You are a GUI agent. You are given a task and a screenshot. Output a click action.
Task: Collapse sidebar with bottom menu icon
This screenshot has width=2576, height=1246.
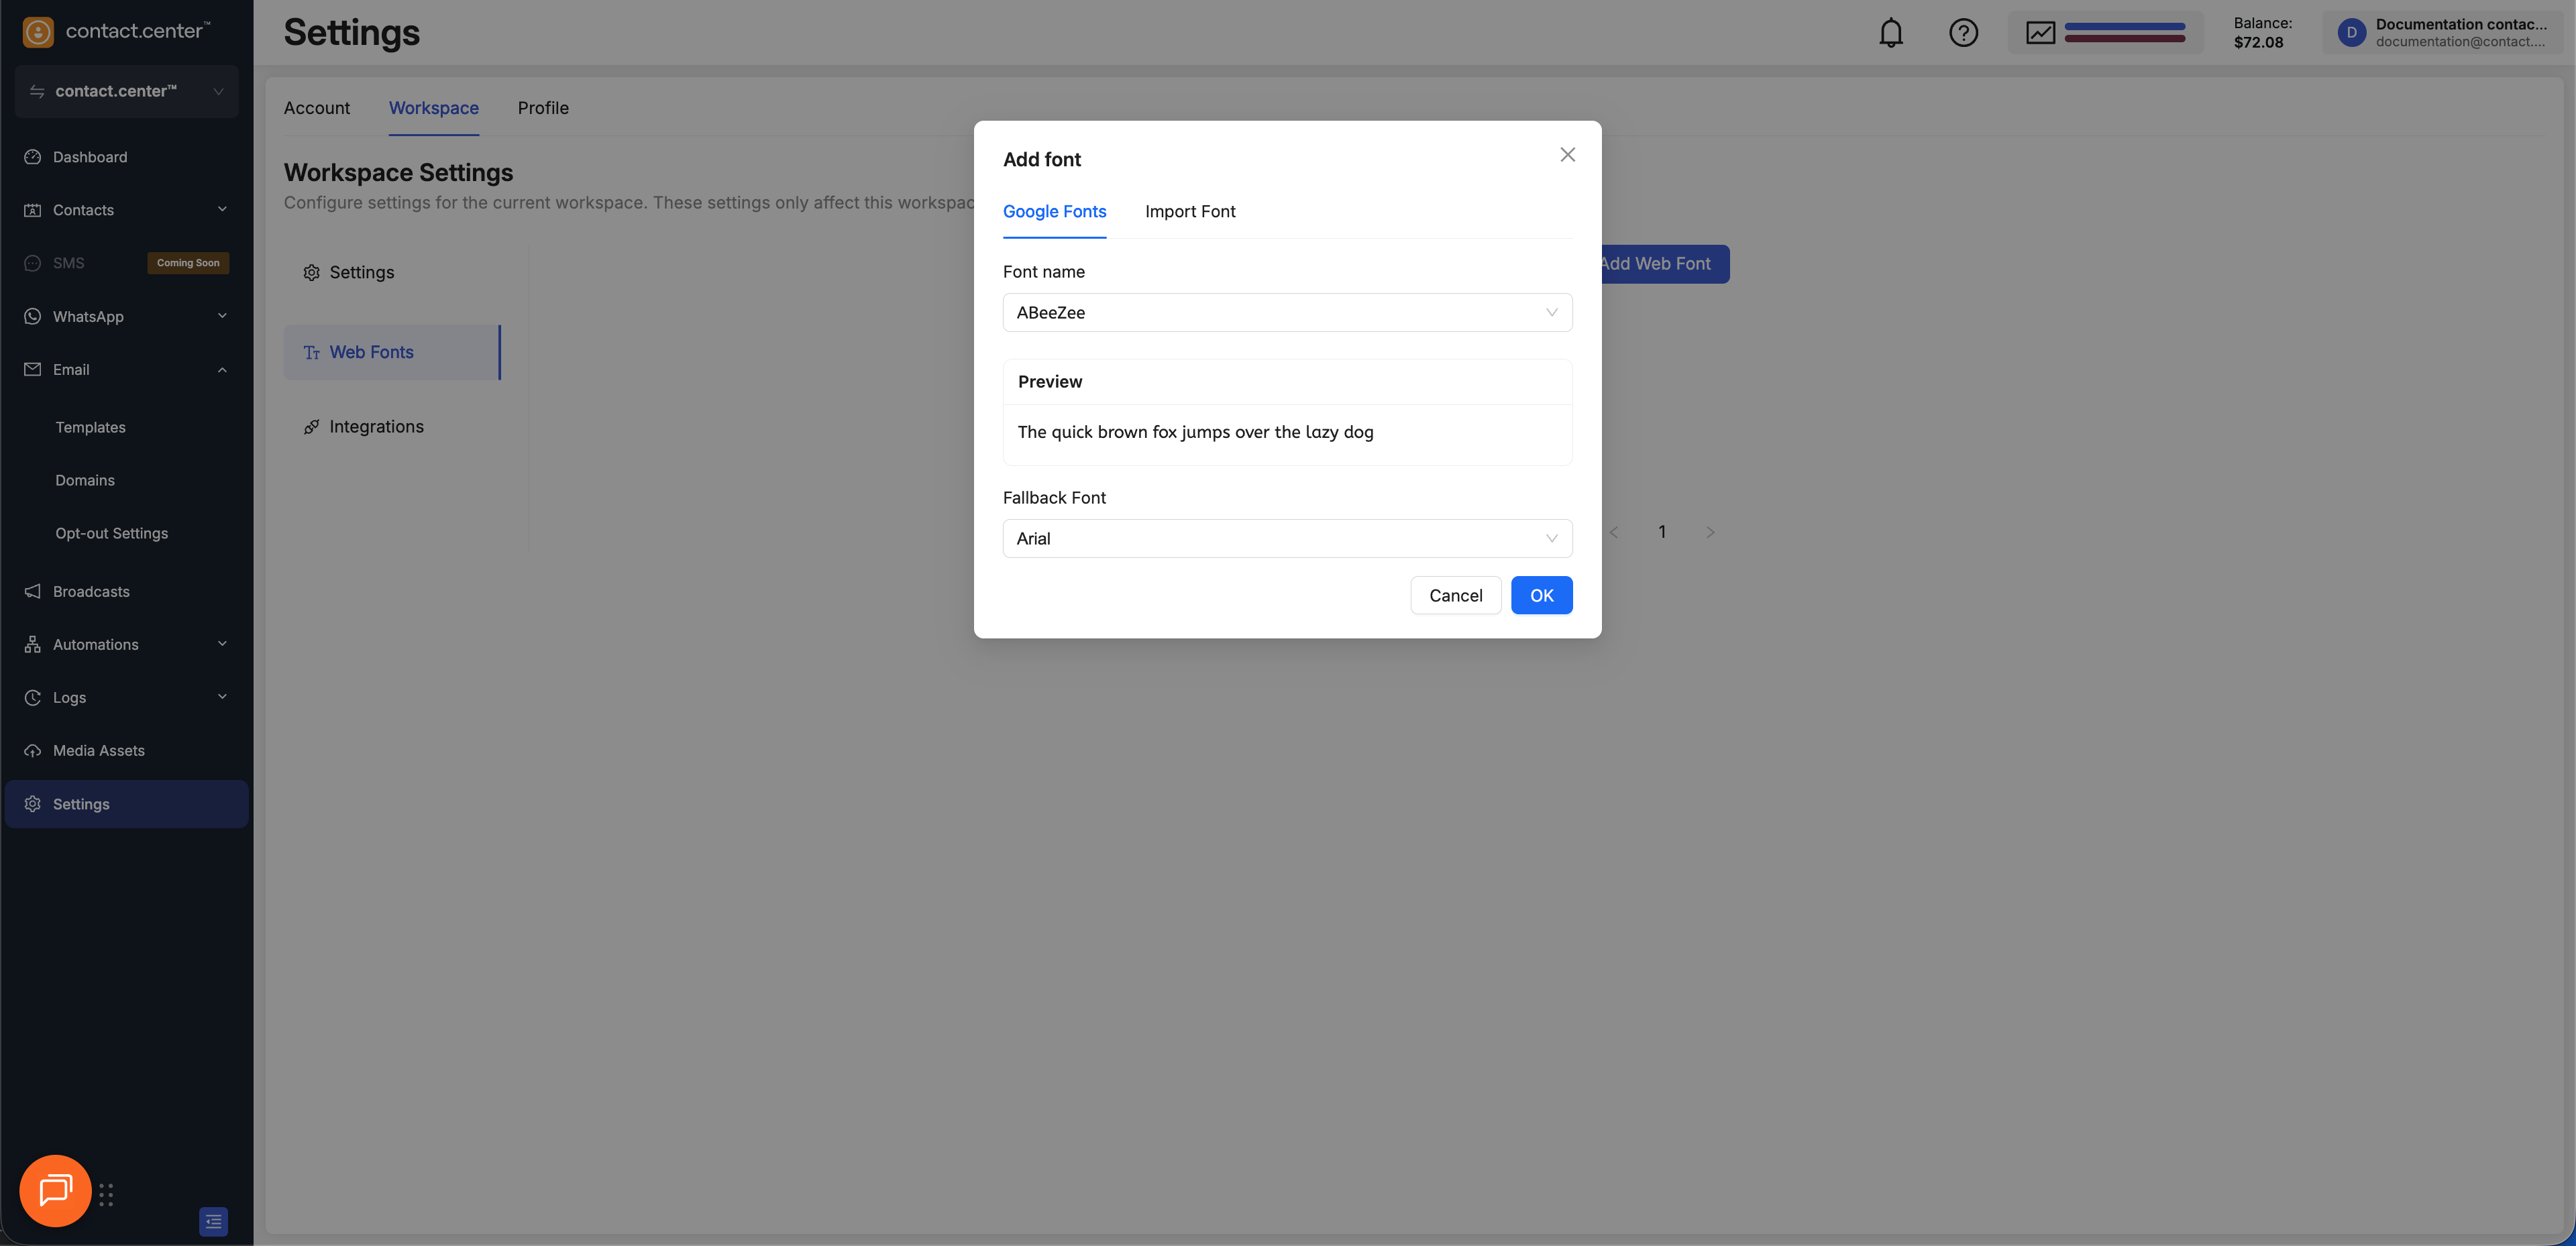pos(213,1221)
